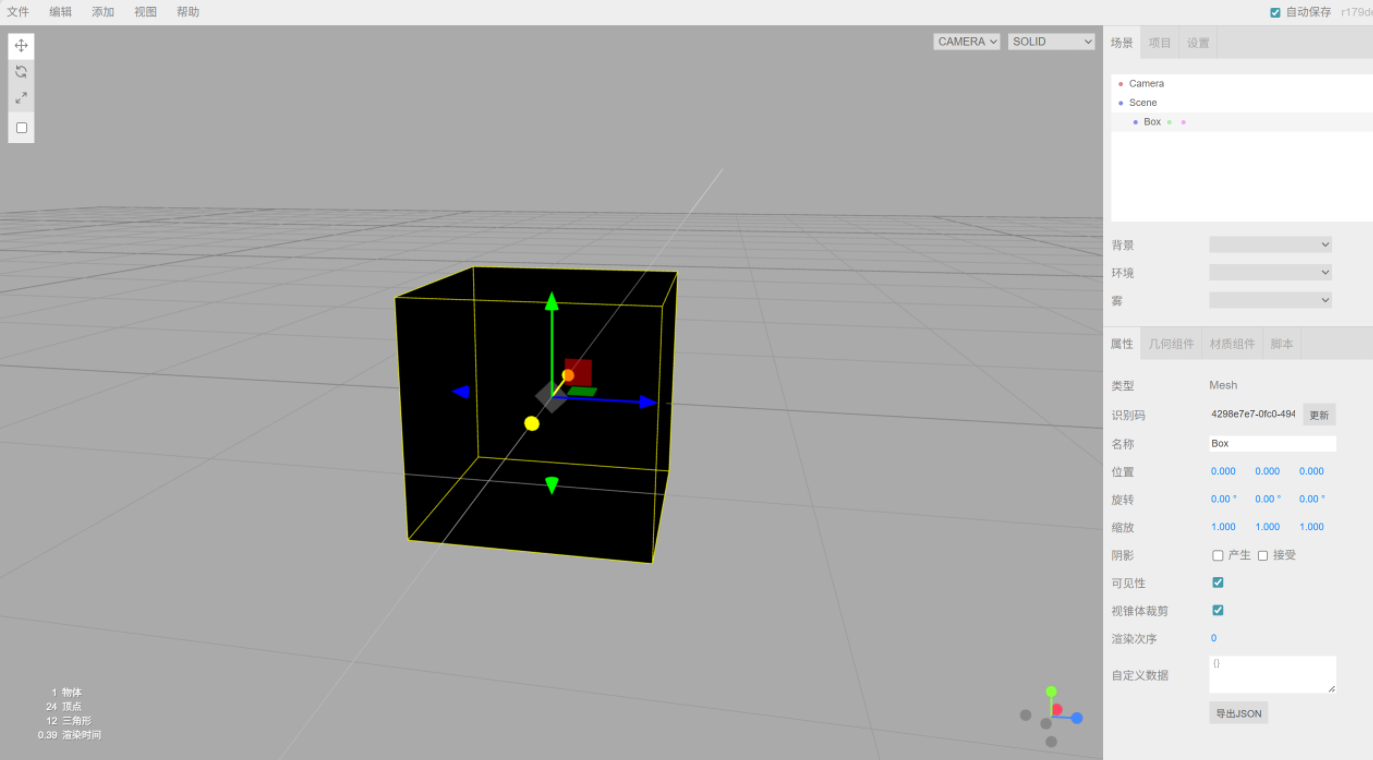
Task: Toggle local space checkbox in toolbar
Action: coord(22,128)
